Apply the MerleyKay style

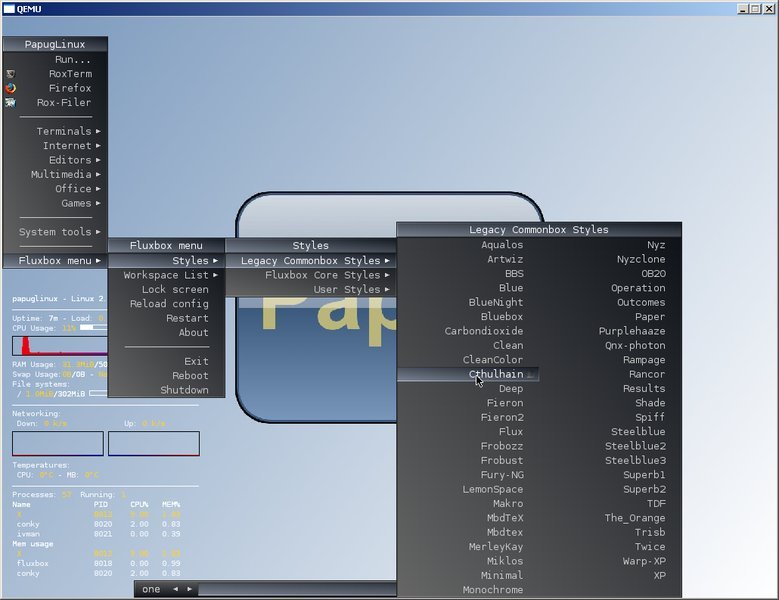468,547
